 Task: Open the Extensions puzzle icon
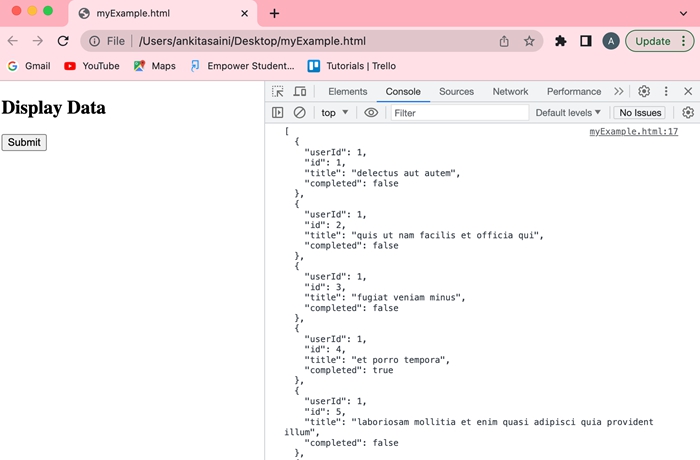561,41
